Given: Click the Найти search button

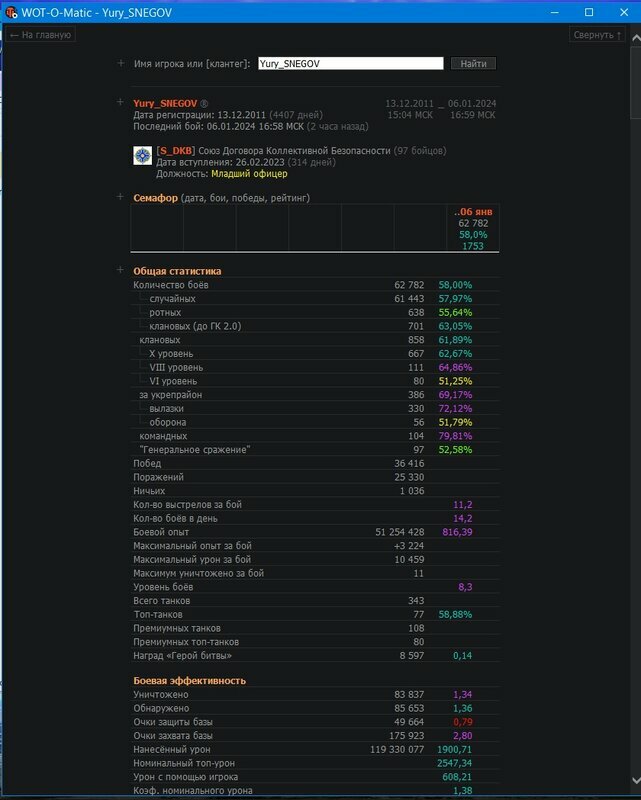Looking at the screenshot, I should (473, 63).
